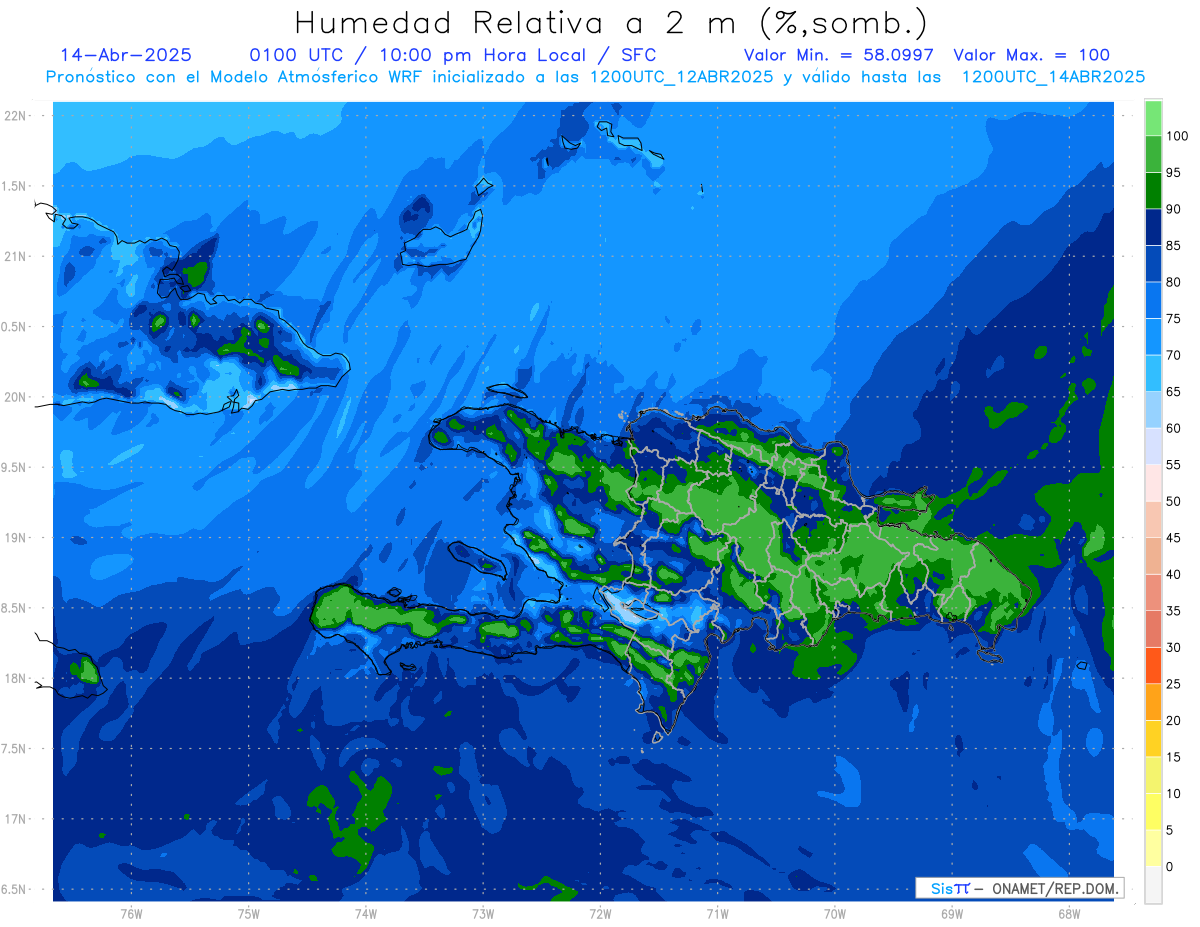Click the '72W' longitude label
This screenshot has width=1200, height=927.
pos(600,913)
